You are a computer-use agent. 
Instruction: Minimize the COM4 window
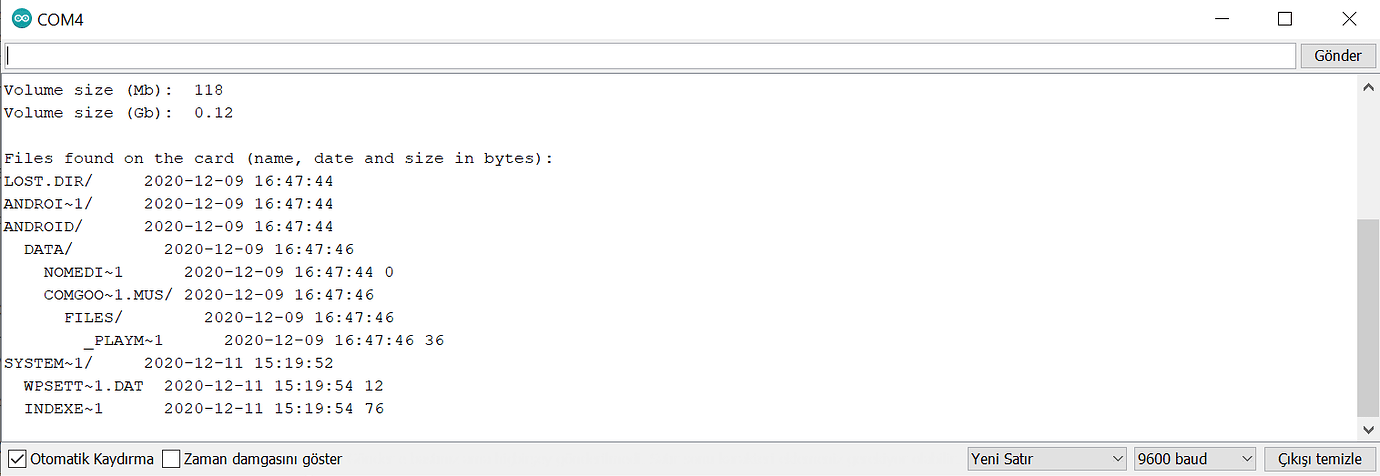[x=1221, y=19]
